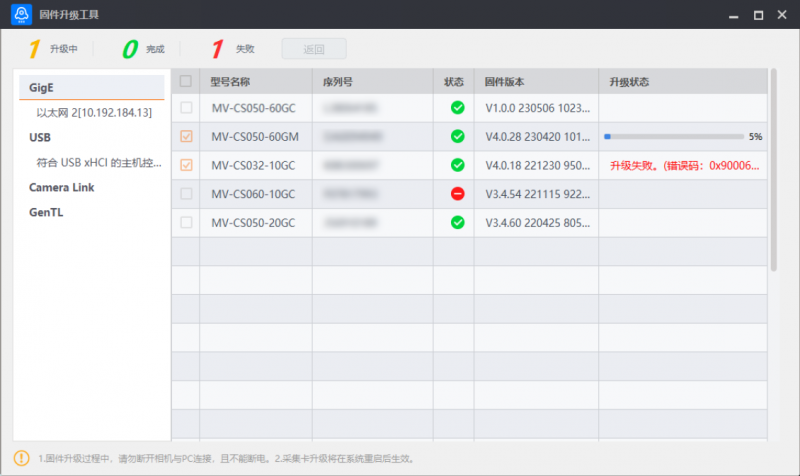Screen dimensions: 800x476
Task: Toggle the select-all checkbox in table header
Action: pyautogui.click(x=186, y=81)
